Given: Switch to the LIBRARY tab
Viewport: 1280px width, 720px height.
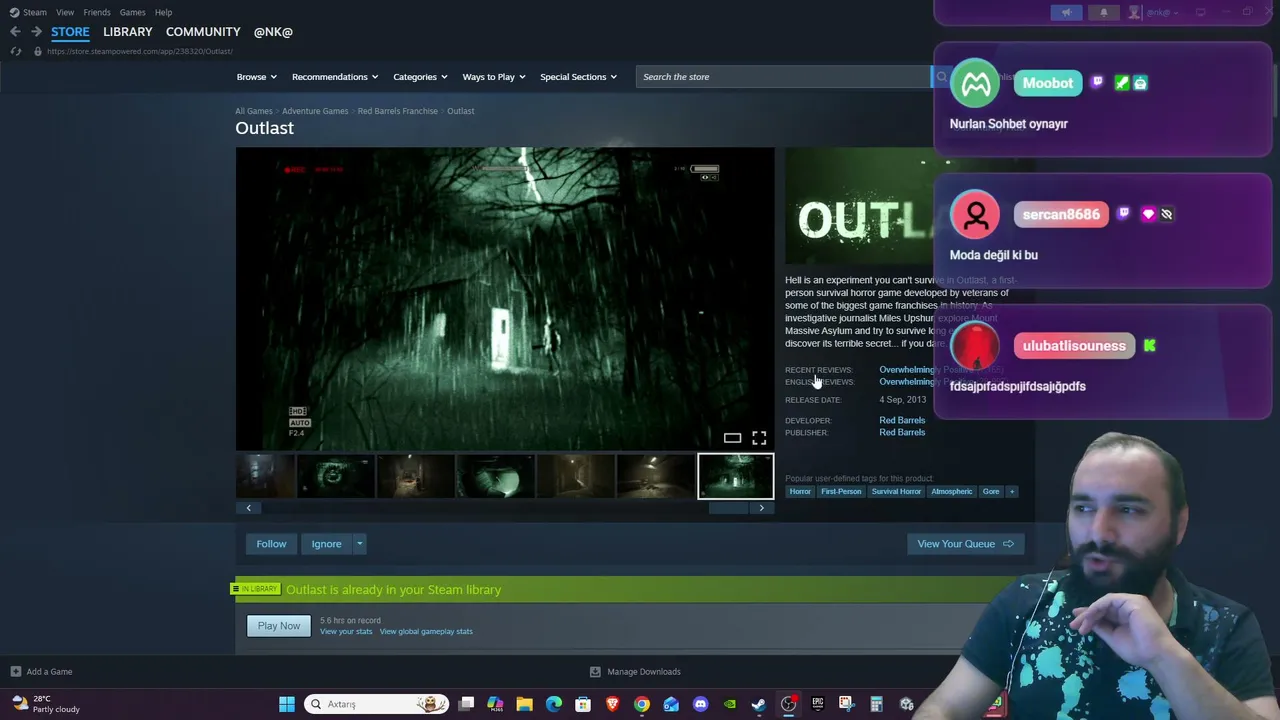Looking at the screenshot, I should 128,32.
